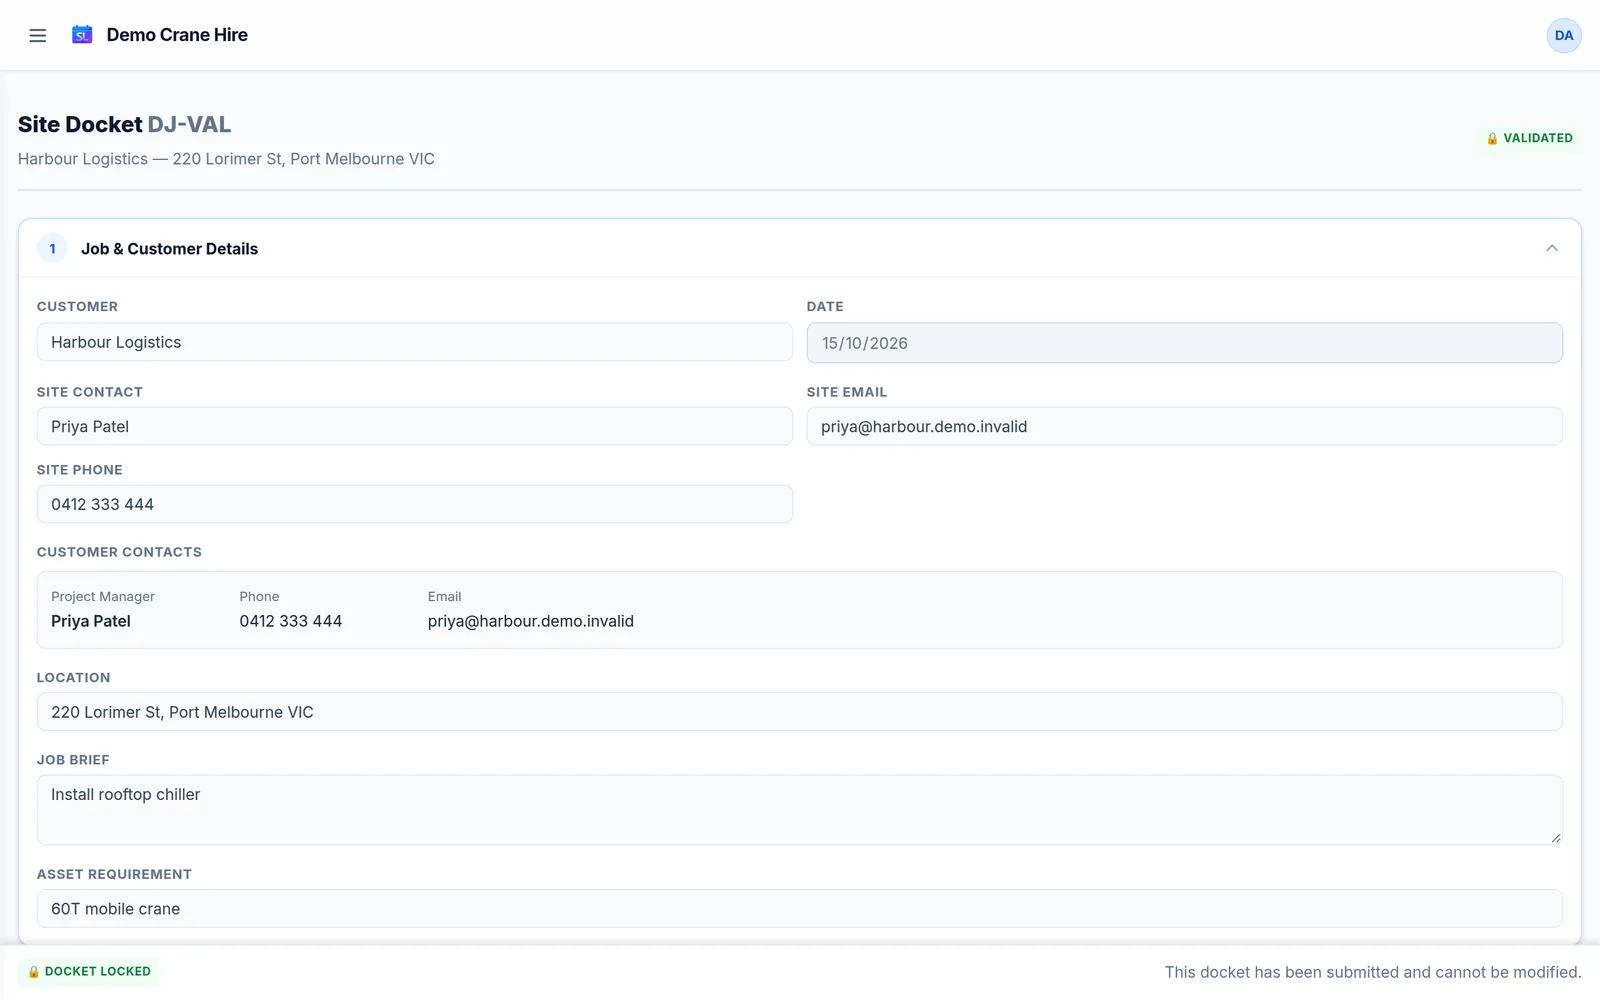Click the section number 1 badge
The width and height of the screenshot is (1600, 1000).
pyautogui.click(x=52, y=248)
